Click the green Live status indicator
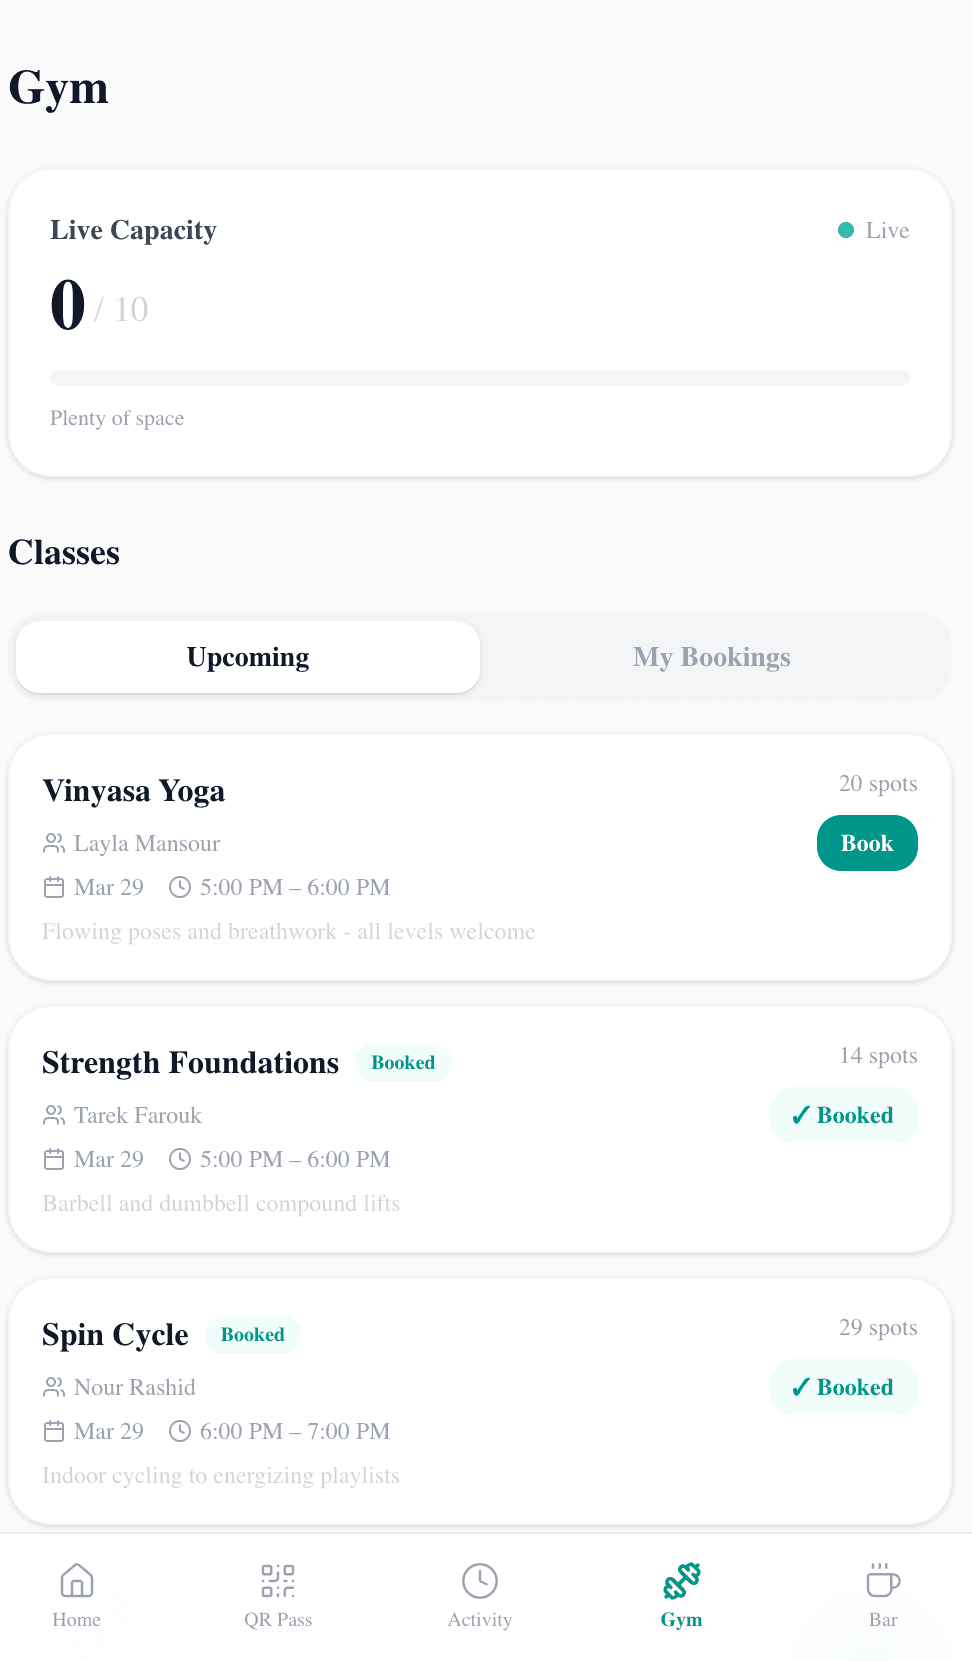972x1662 pixels. [x=846, y=230]
